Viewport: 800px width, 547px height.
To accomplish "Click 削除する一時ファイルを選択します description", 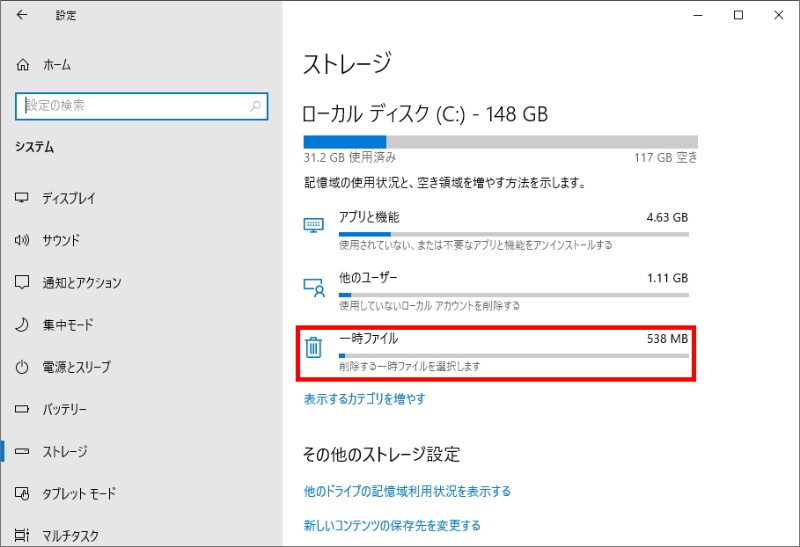I will (410, 366).
